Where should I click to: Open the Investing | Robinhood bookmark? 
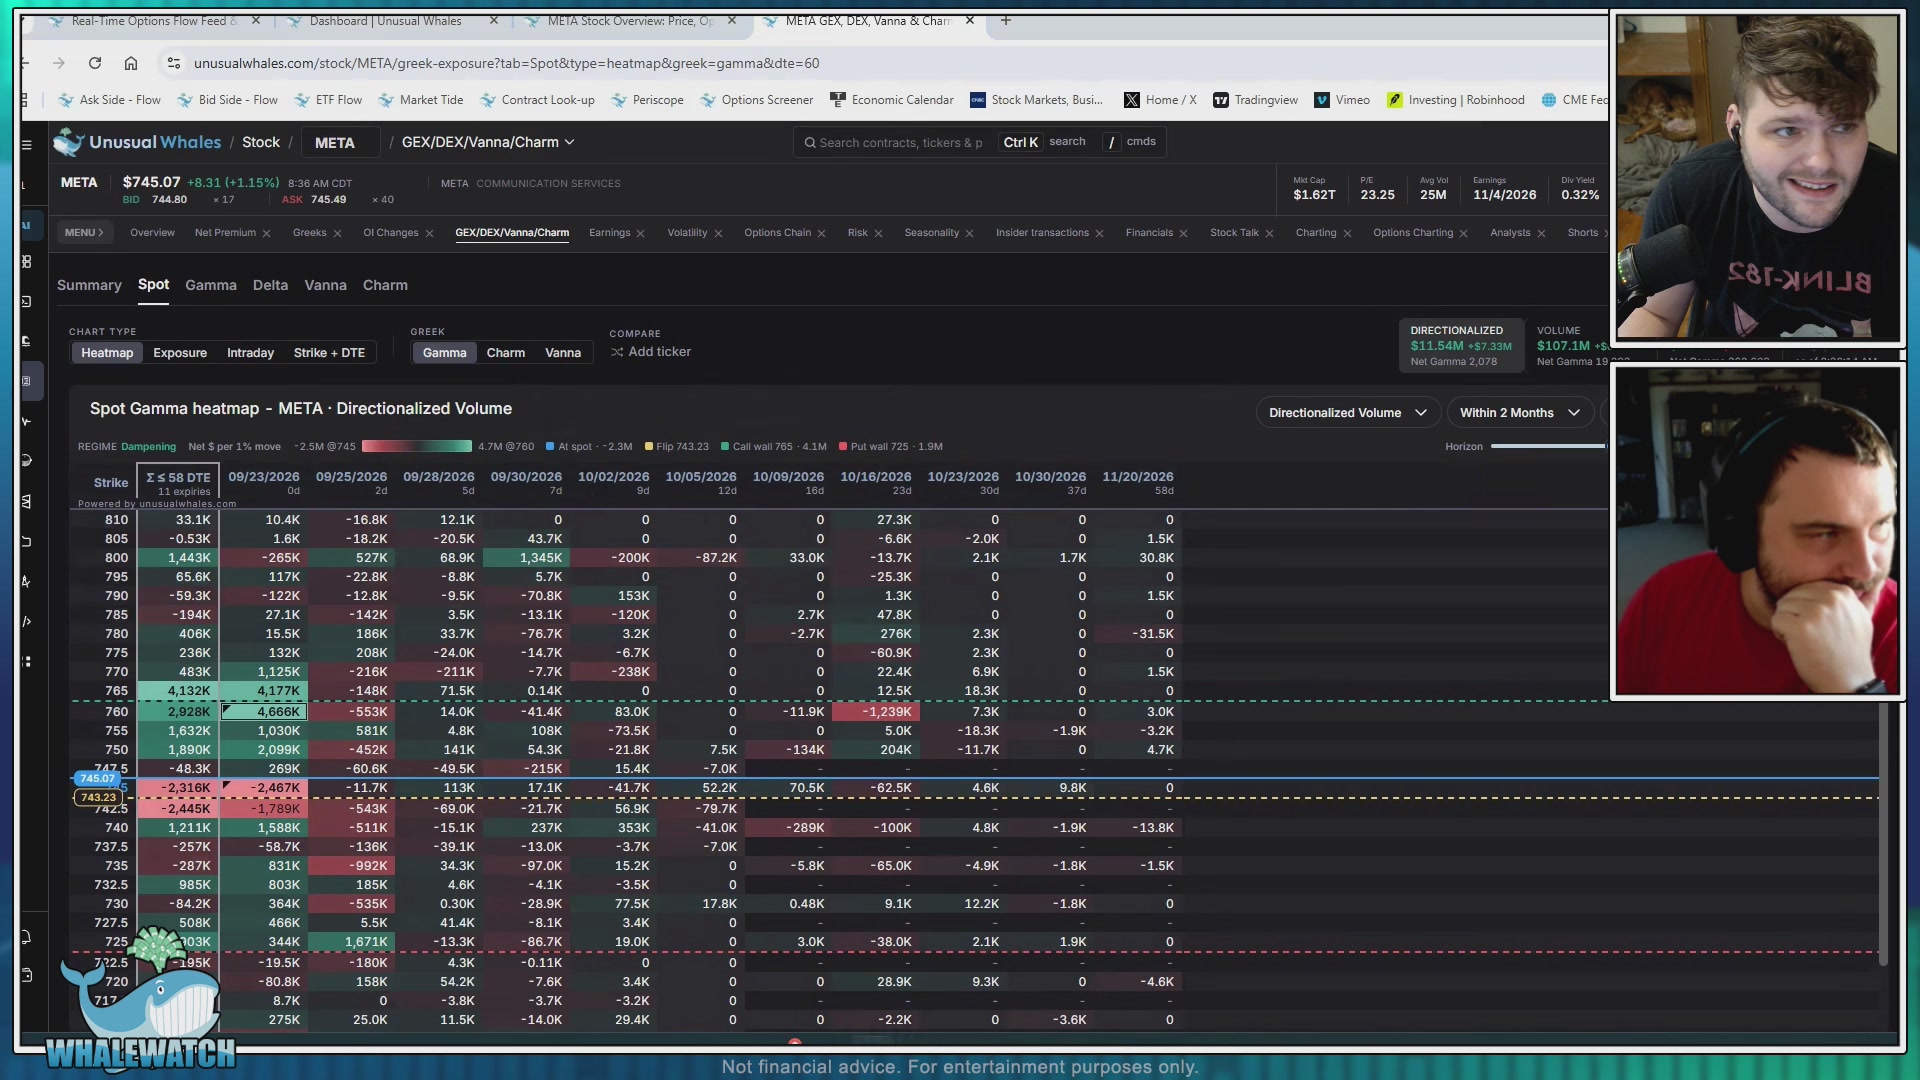pos(1456,100)
